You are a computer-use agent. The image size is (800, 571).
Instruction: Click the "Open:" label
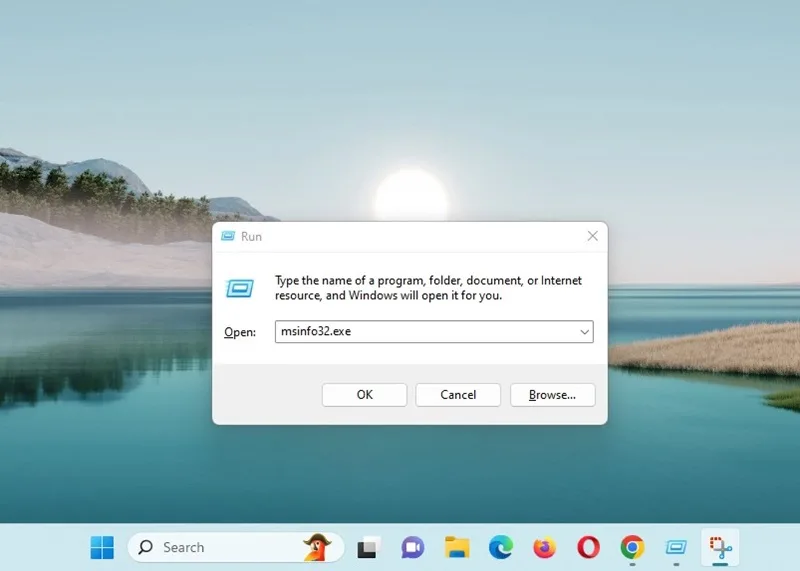click(240, 332)
